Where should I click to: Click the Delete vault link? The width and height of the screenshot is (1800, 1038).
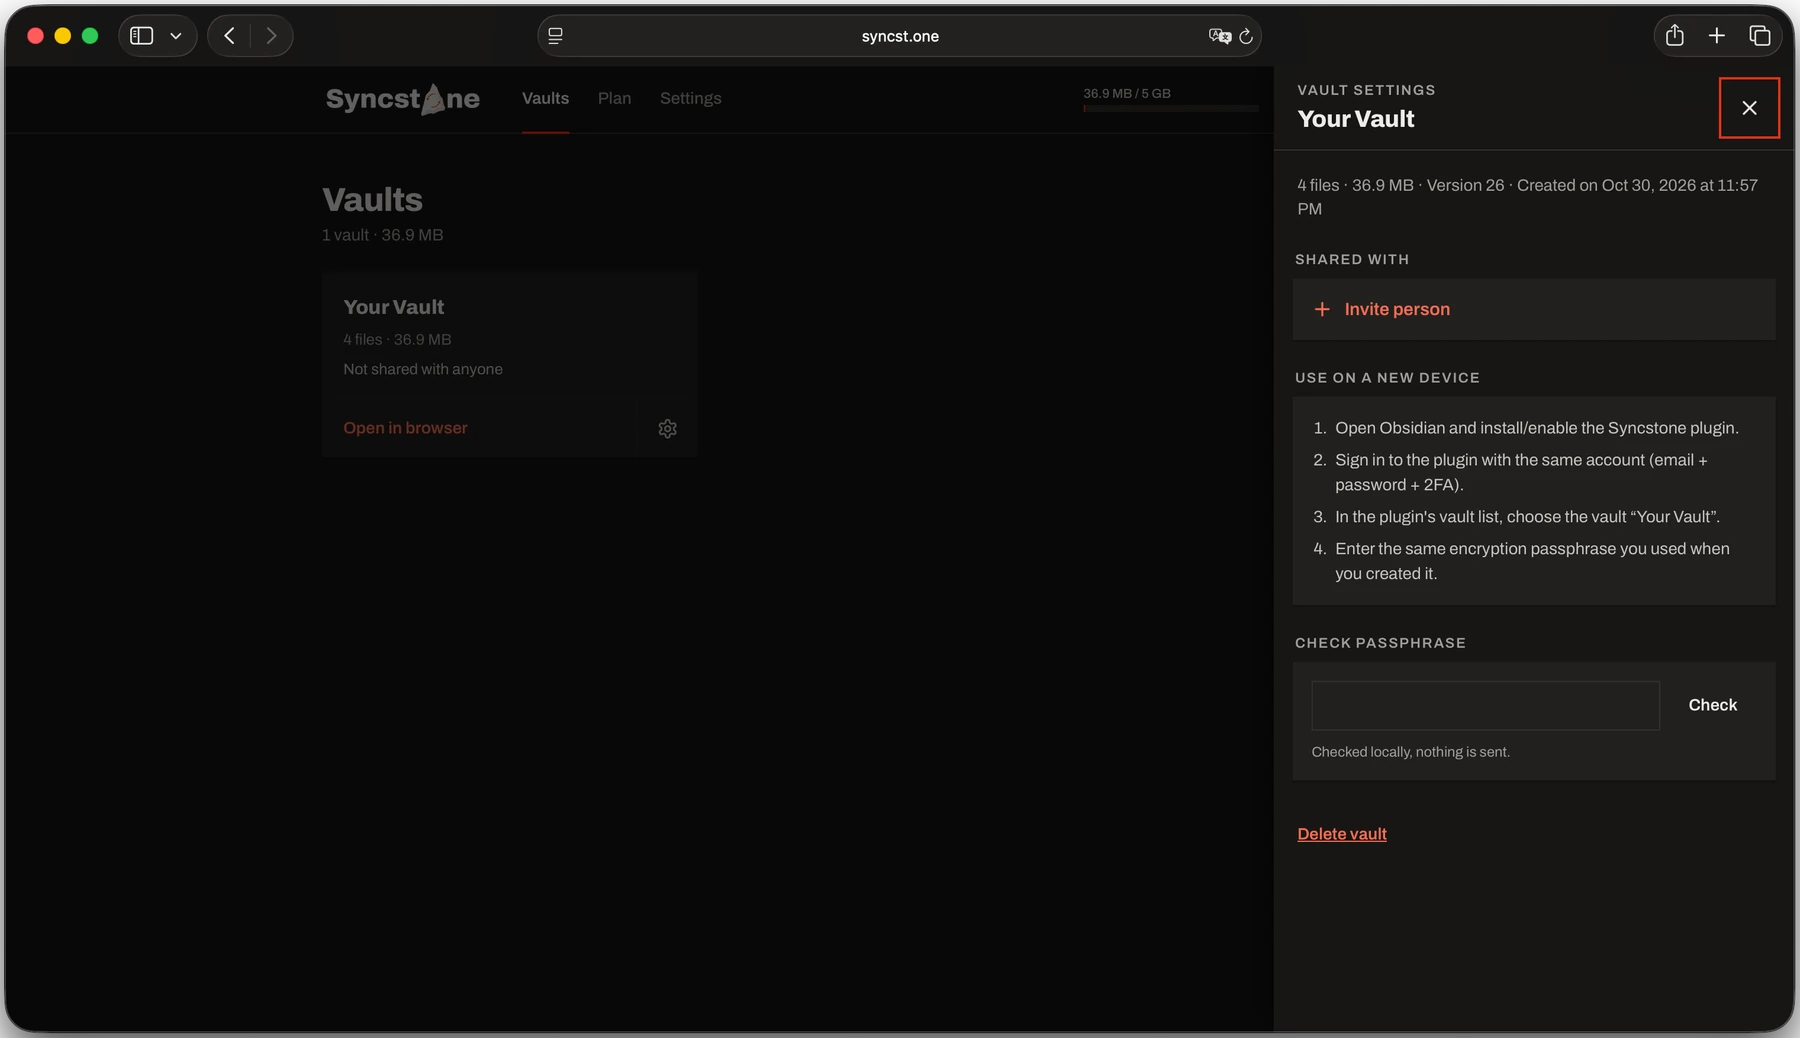[x=1341, y=834]
